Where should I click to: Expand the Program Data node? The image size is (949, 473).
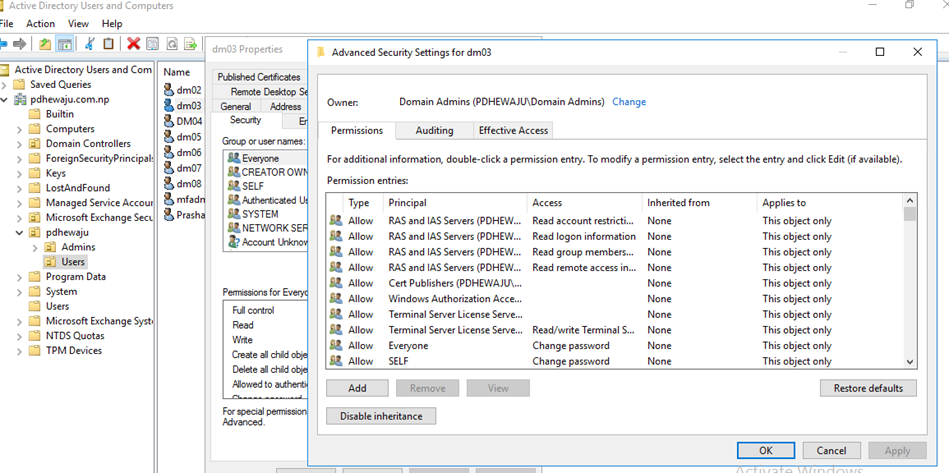(19, 276)
